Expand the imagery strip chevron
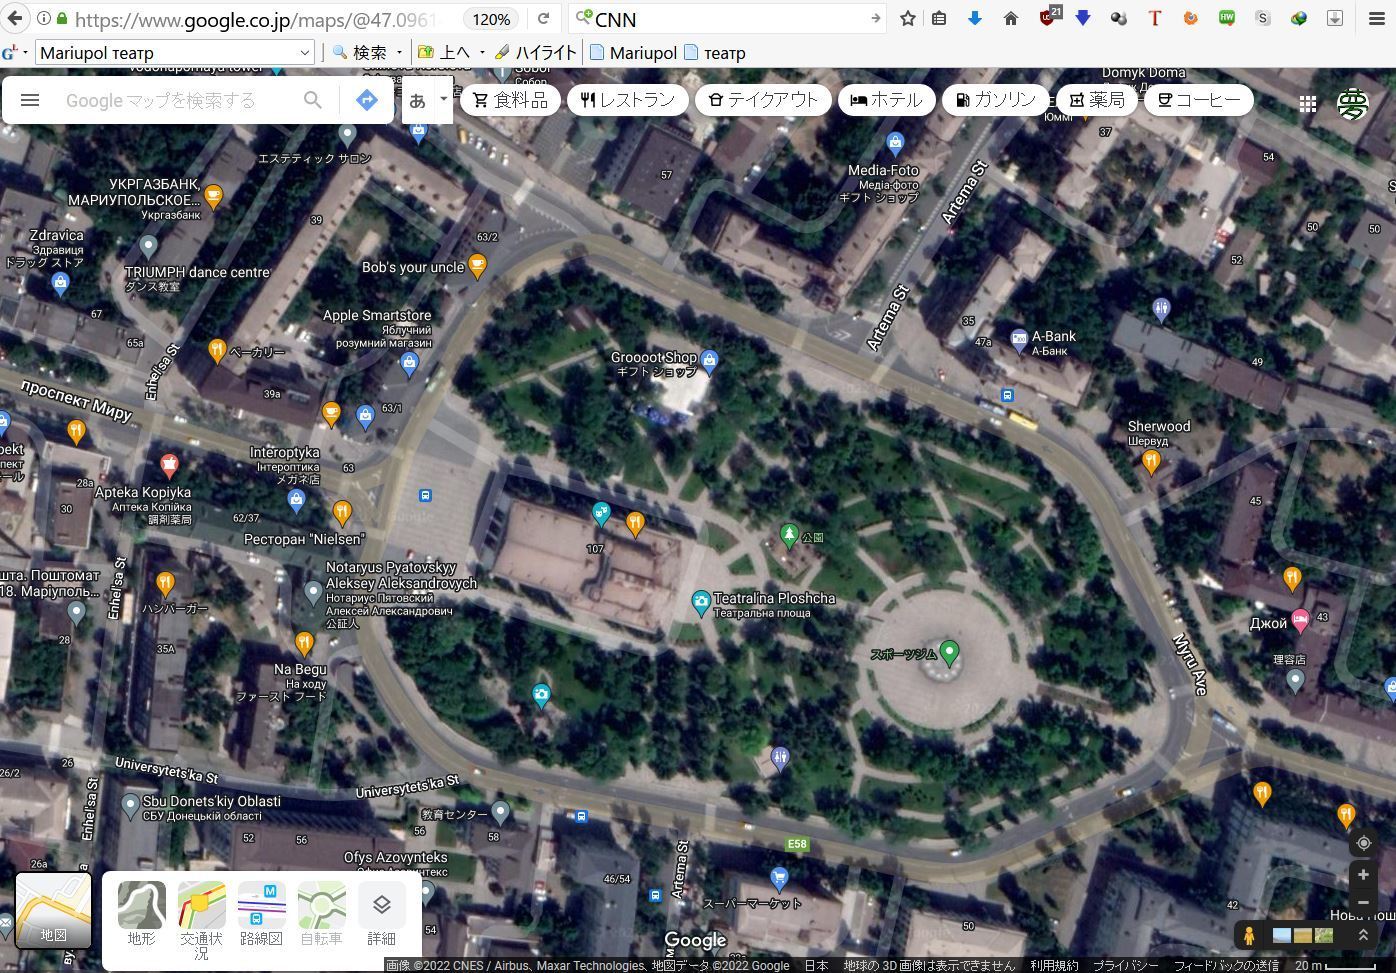The height and width of the screenshot is (973, 1396). [x=1362, y=935]
